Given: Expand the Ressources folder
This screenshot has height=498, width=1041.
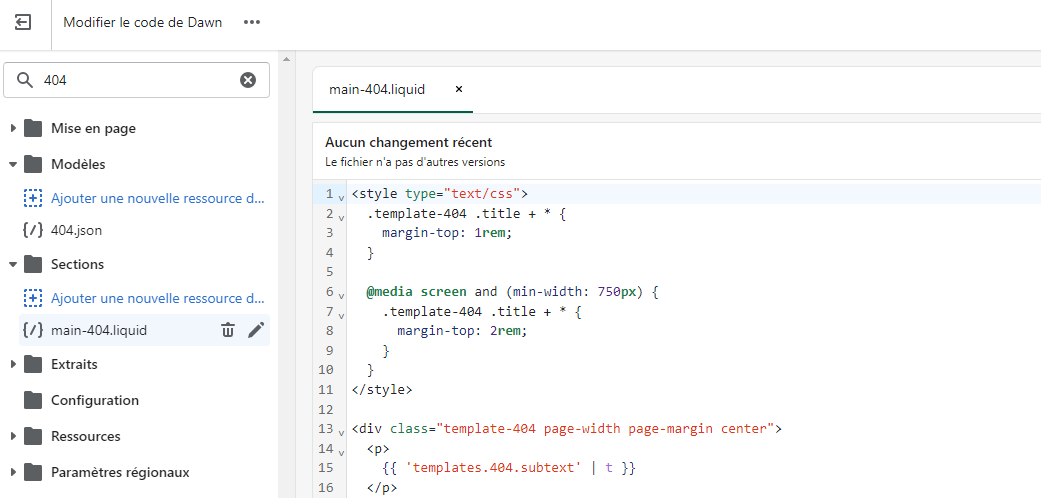Looking at the screenshot, I should tap(13, 436).
